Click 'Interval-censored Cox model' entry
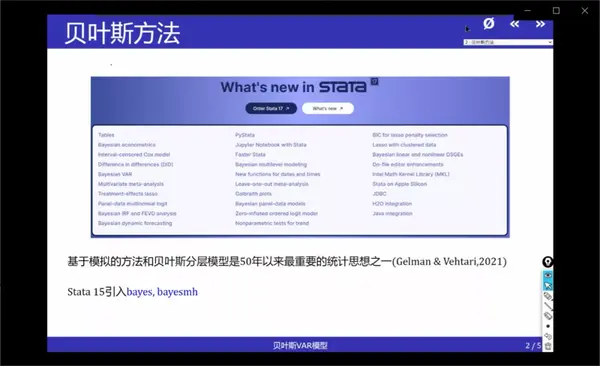 click(134, 155)
